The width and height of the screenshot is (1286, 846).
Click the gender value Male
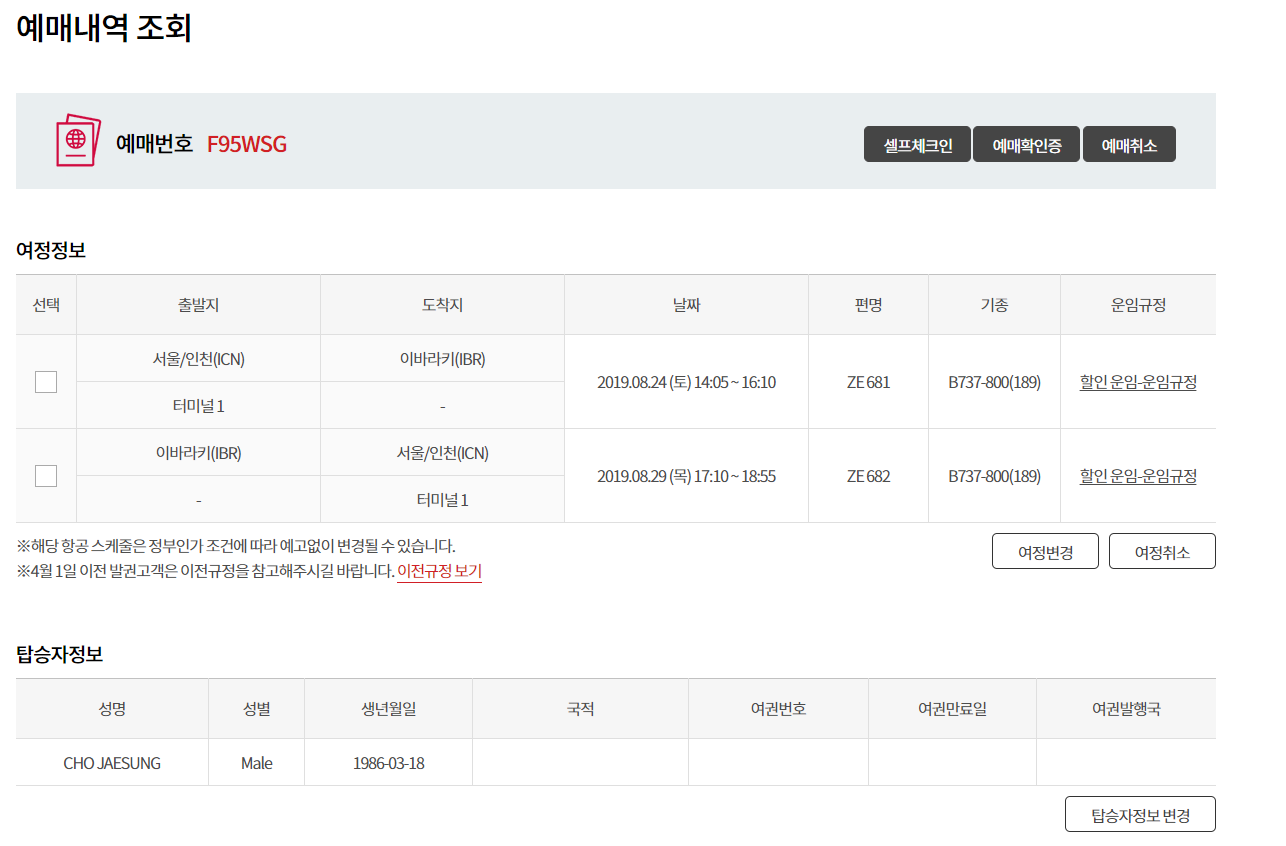click(x=257, y=763)
